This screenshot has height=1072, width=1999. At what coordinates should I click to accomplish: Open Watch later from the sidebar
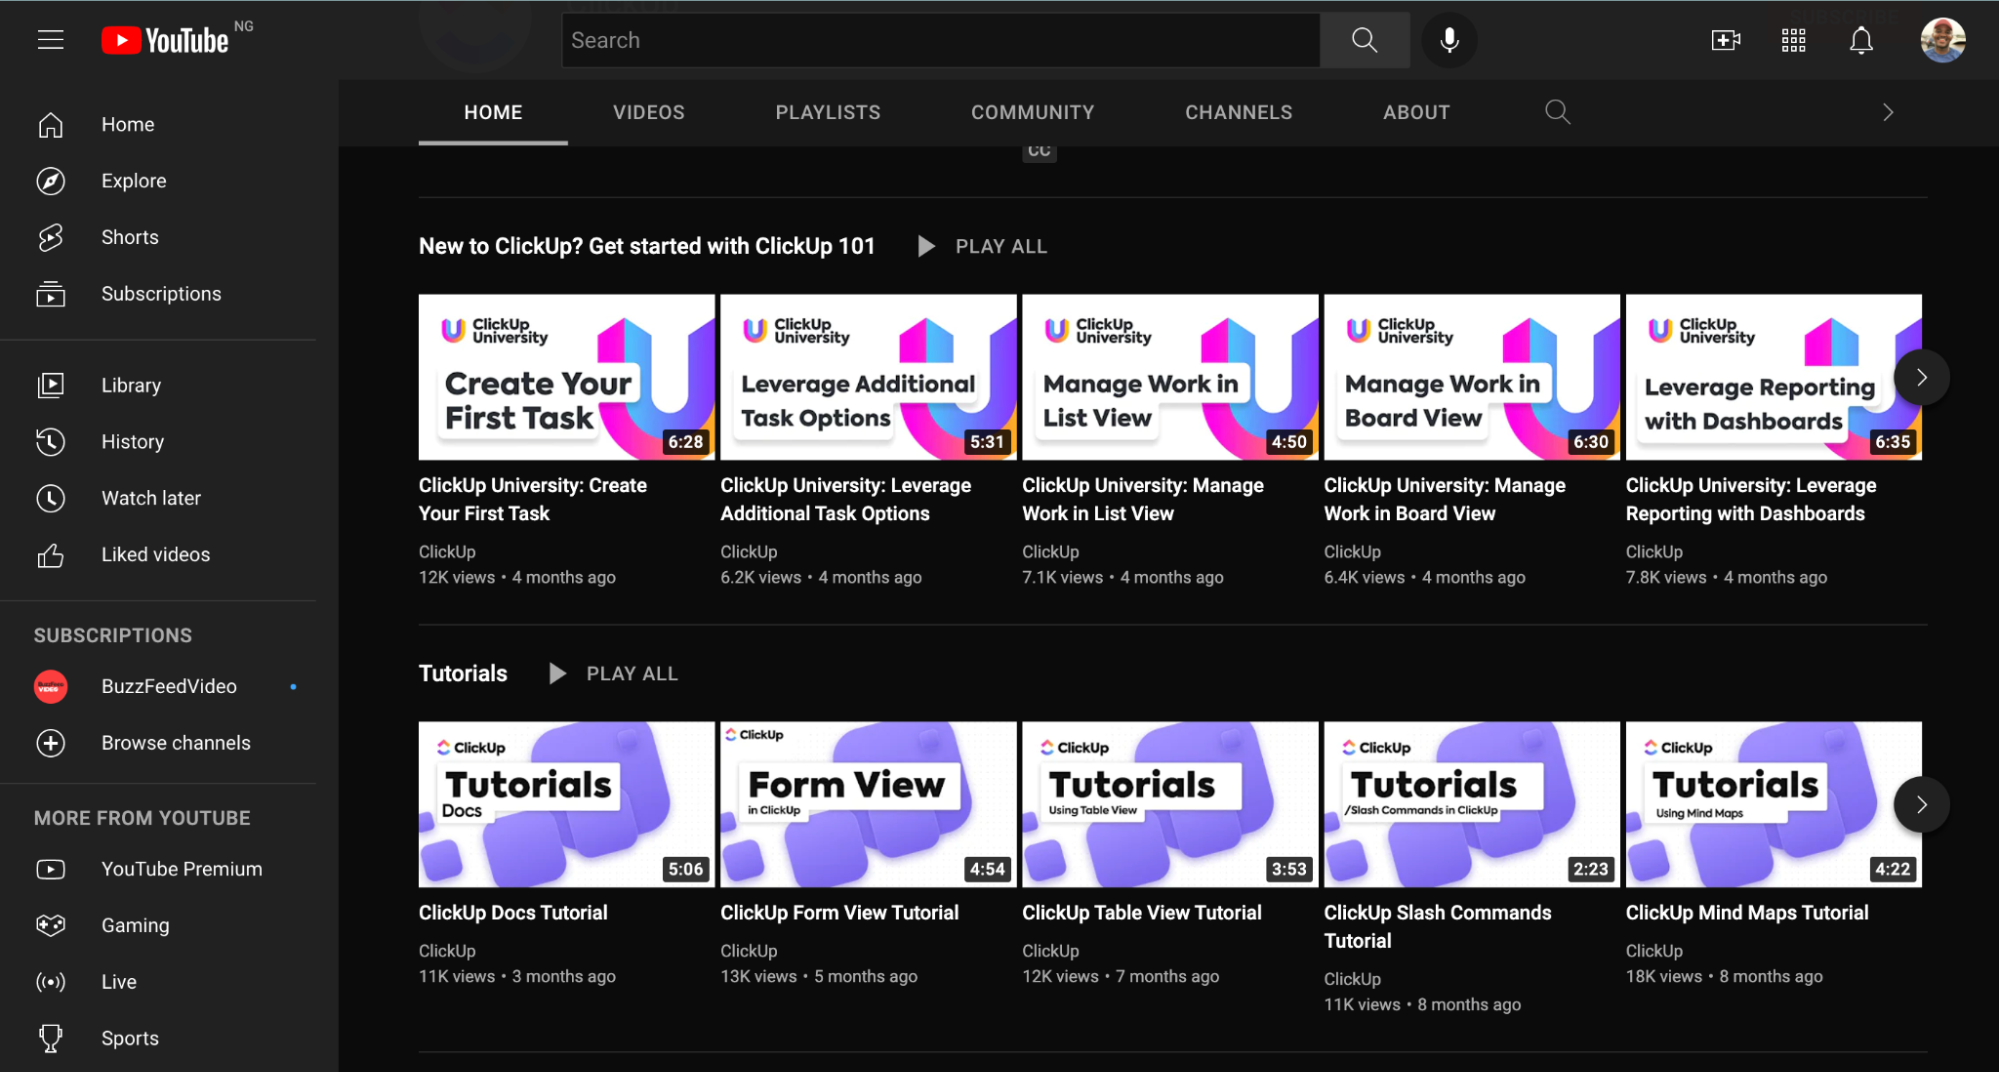point(151,498)
